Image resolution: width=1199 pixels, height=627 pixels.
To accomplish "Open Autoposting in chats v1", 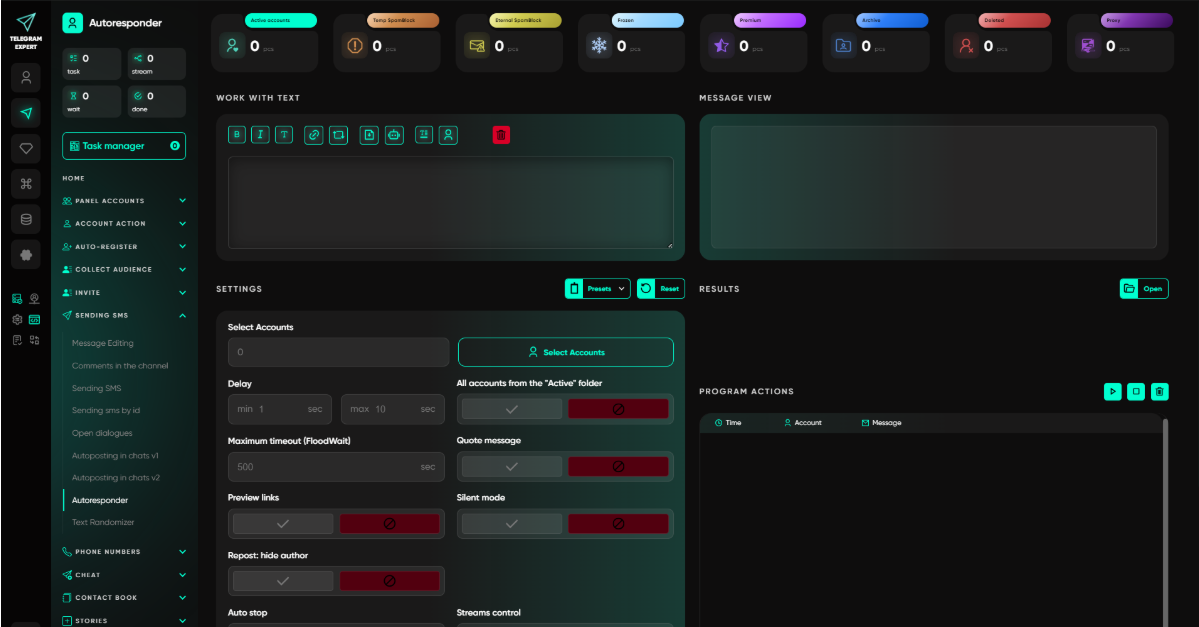I will (x=115, y=456).
